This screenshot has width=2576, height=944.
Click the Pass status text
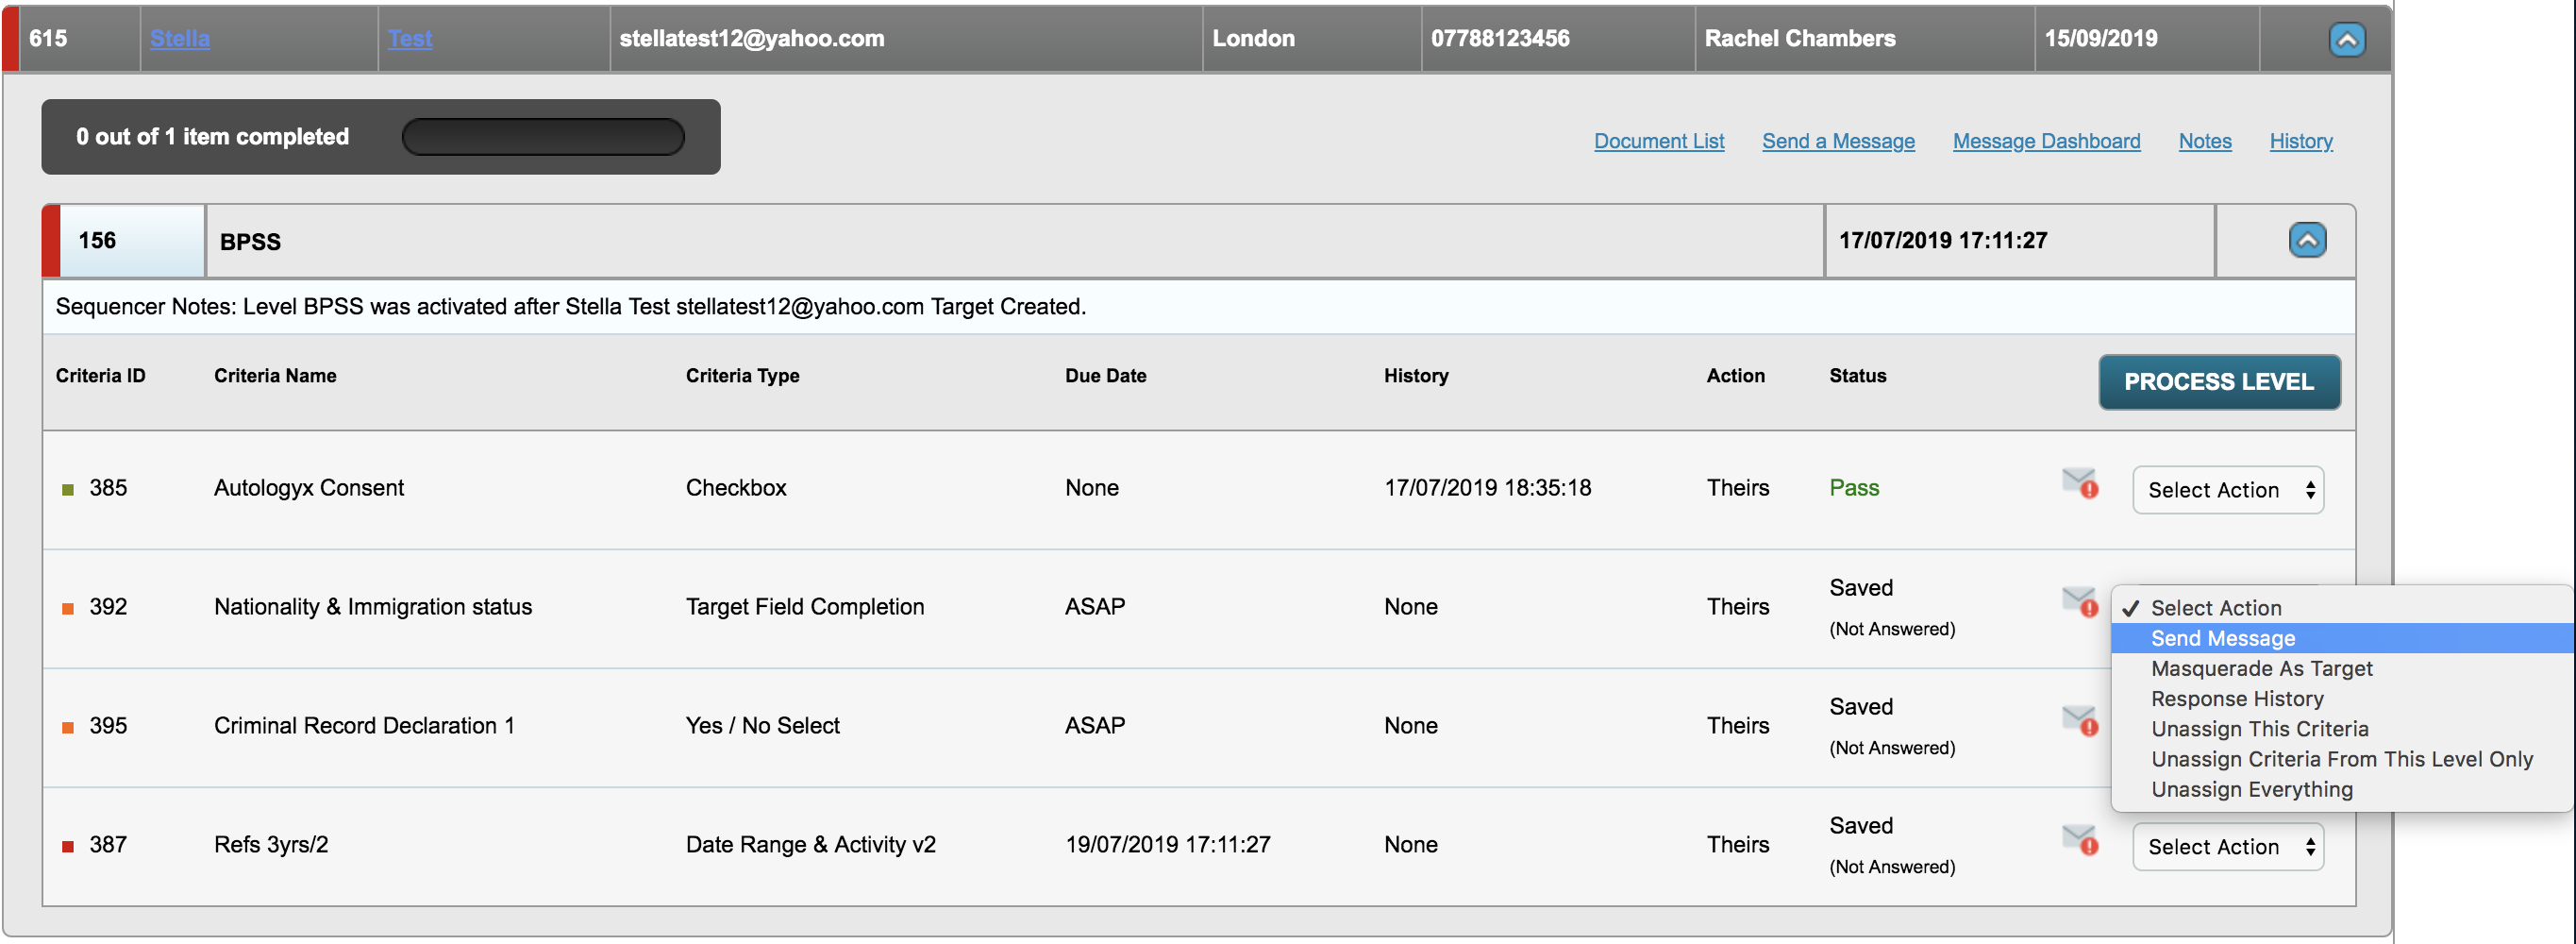(x=1853, y=487)
